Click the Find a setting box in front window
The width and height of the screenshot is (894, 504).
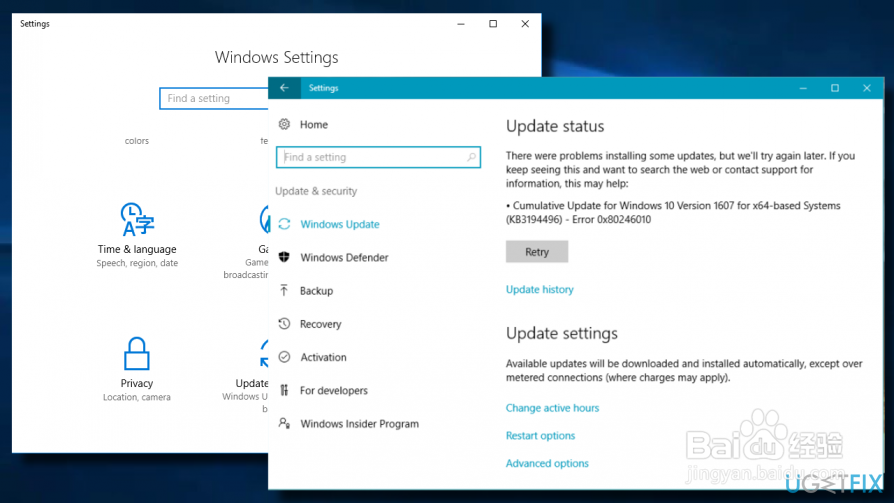tap(378, 157)
